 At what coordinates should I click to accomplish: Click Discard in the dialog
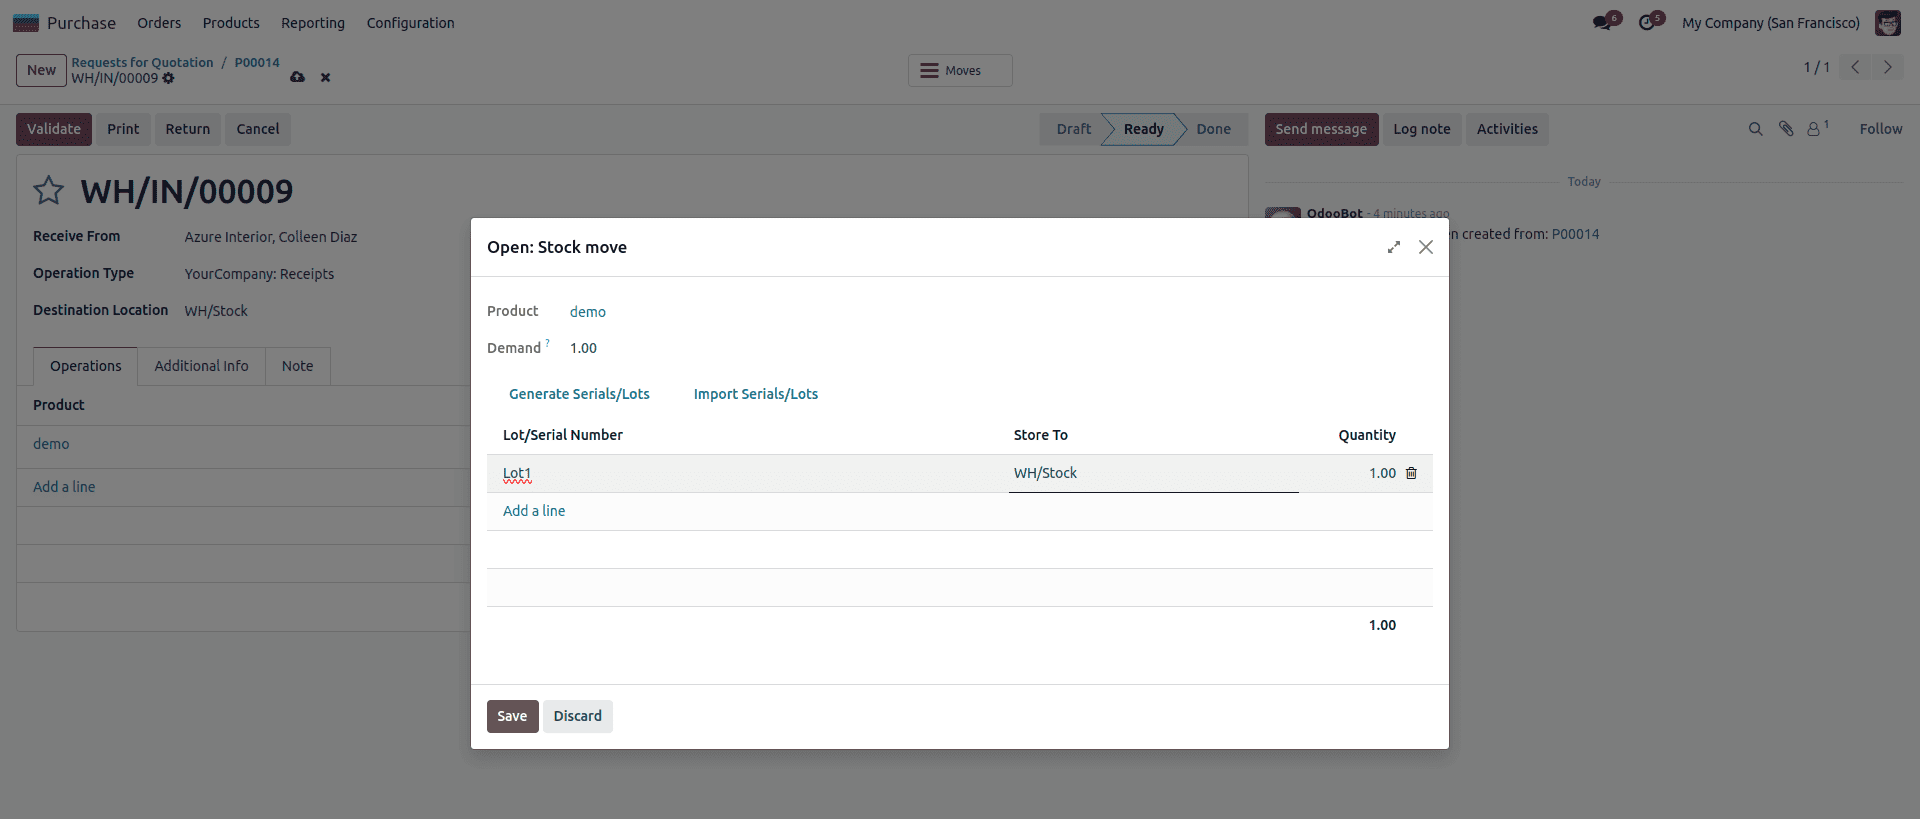[x=578, y=716]
